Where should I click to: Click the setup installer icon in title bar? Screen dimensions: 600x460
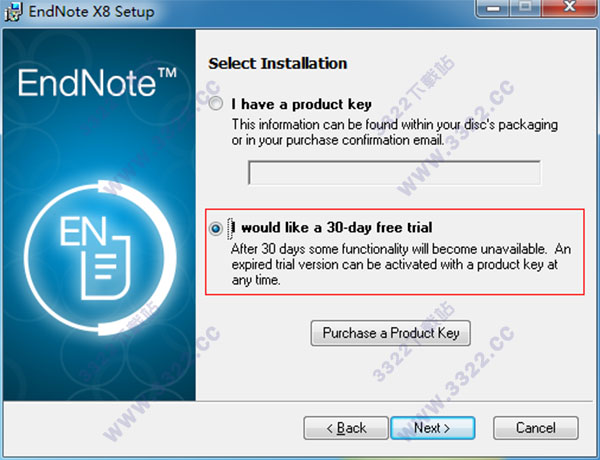point(13,11)
